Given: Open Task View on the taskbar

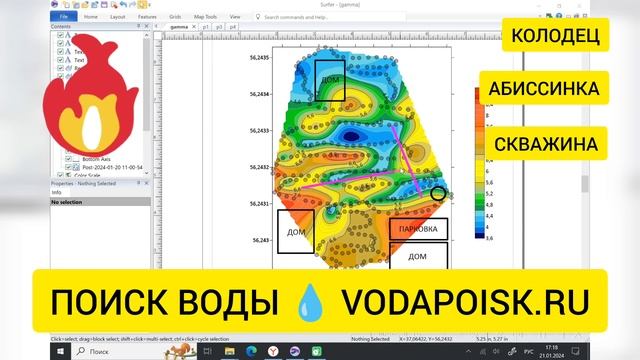Looking at the screenshot, I should click(207, 351).
